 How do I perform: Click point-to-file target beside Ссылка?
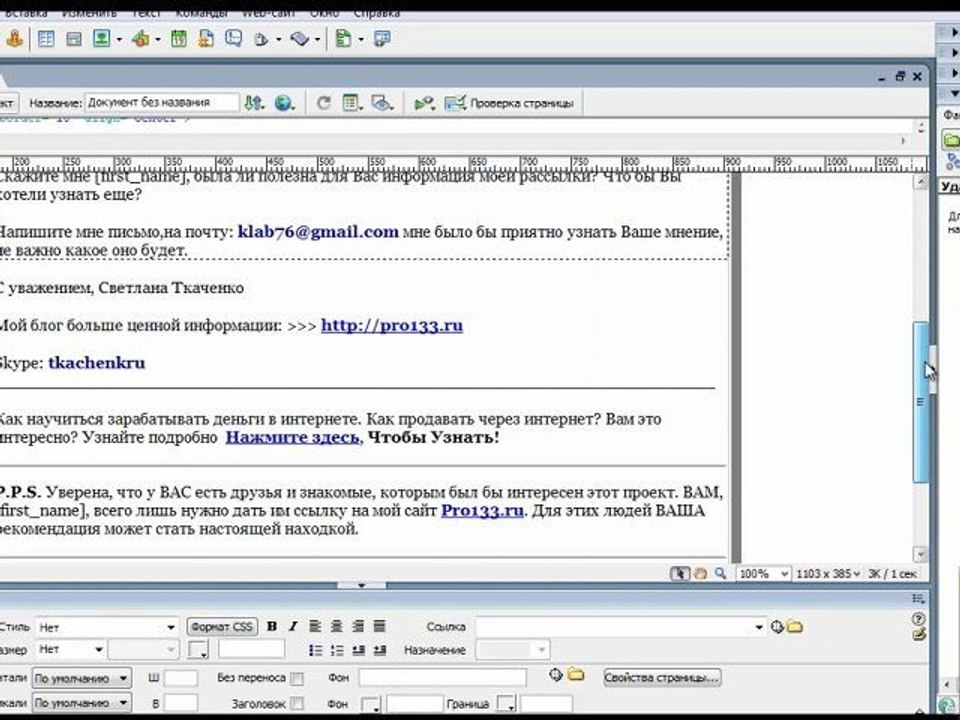coord(777,627)
